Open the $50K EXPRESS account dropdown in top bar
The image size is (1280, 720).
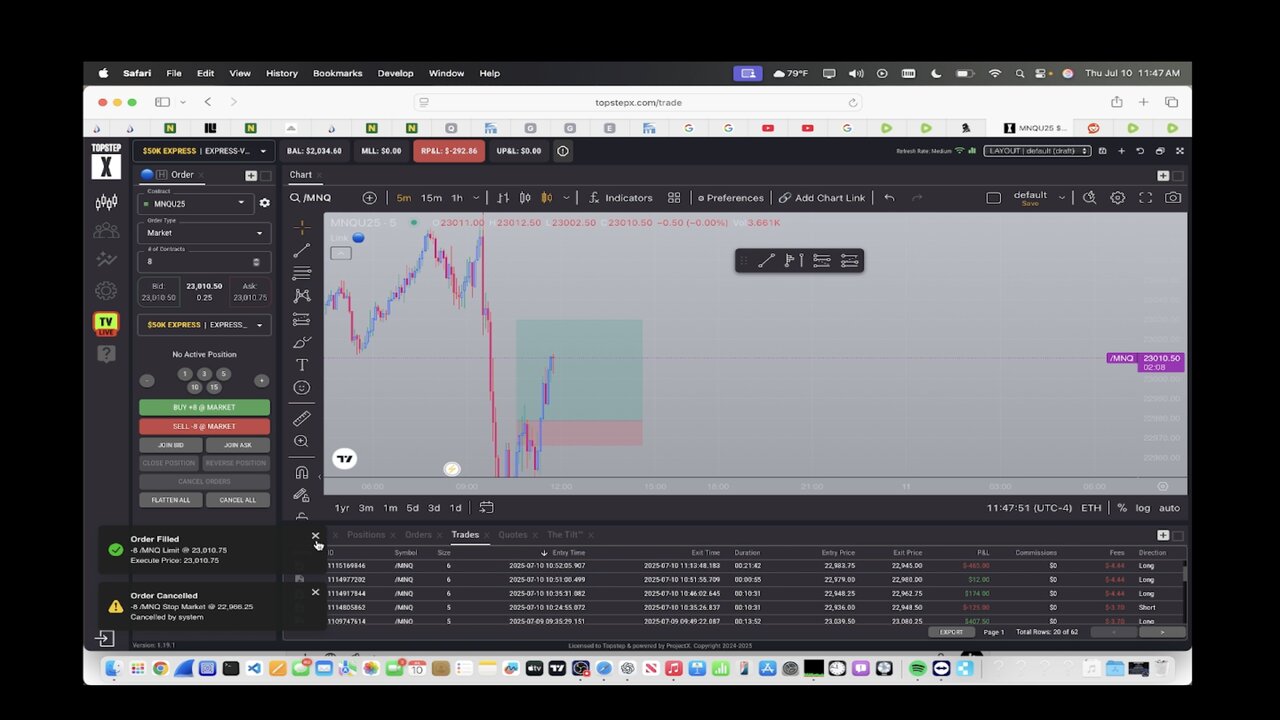coord(204,151)
